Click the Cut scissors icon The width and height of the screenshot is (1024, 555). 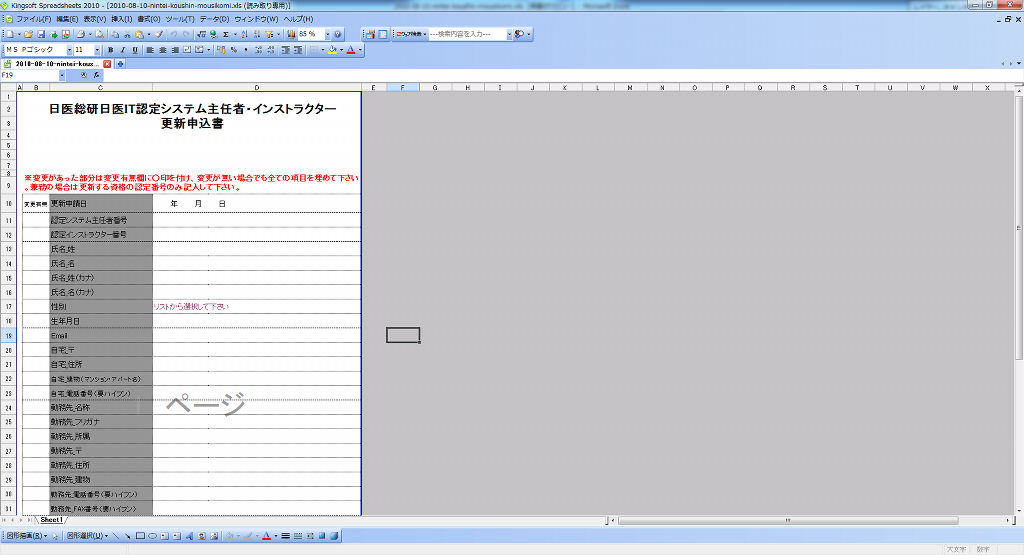tap(127, 35)
